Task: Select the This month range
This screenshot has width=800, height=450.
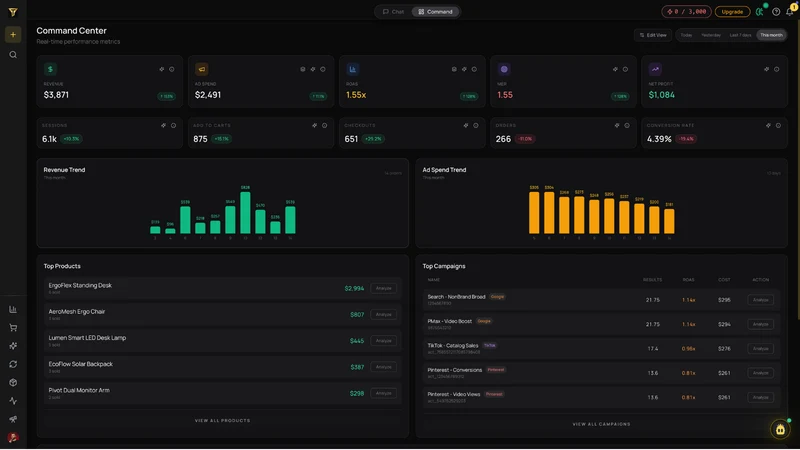Action: [771, 35]
